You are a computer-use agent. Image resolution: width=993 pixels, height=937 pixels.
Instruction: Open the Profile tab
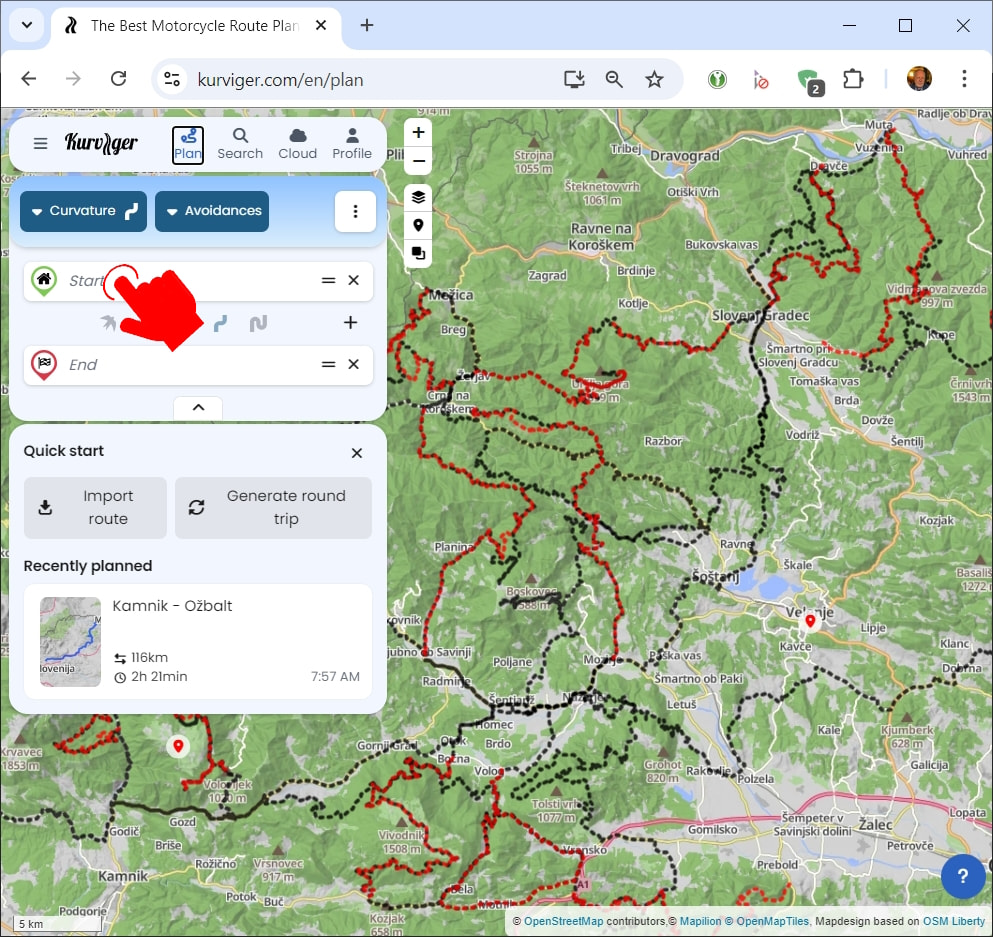[352, 144]
